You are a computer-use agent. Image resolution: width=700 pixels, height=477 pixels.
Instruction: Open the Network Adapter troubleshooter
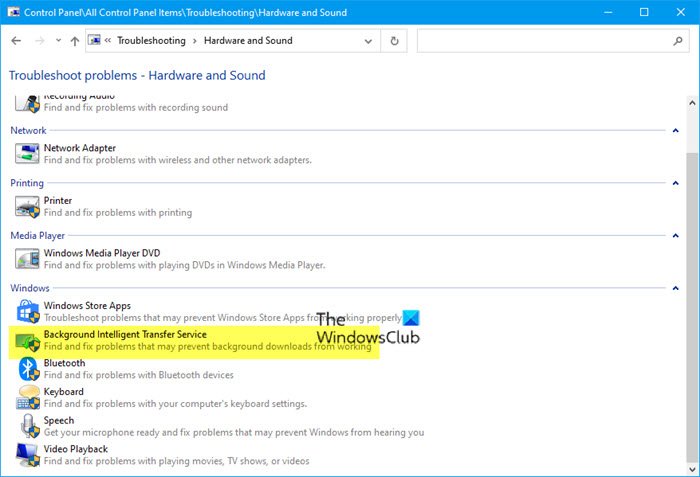79,148
